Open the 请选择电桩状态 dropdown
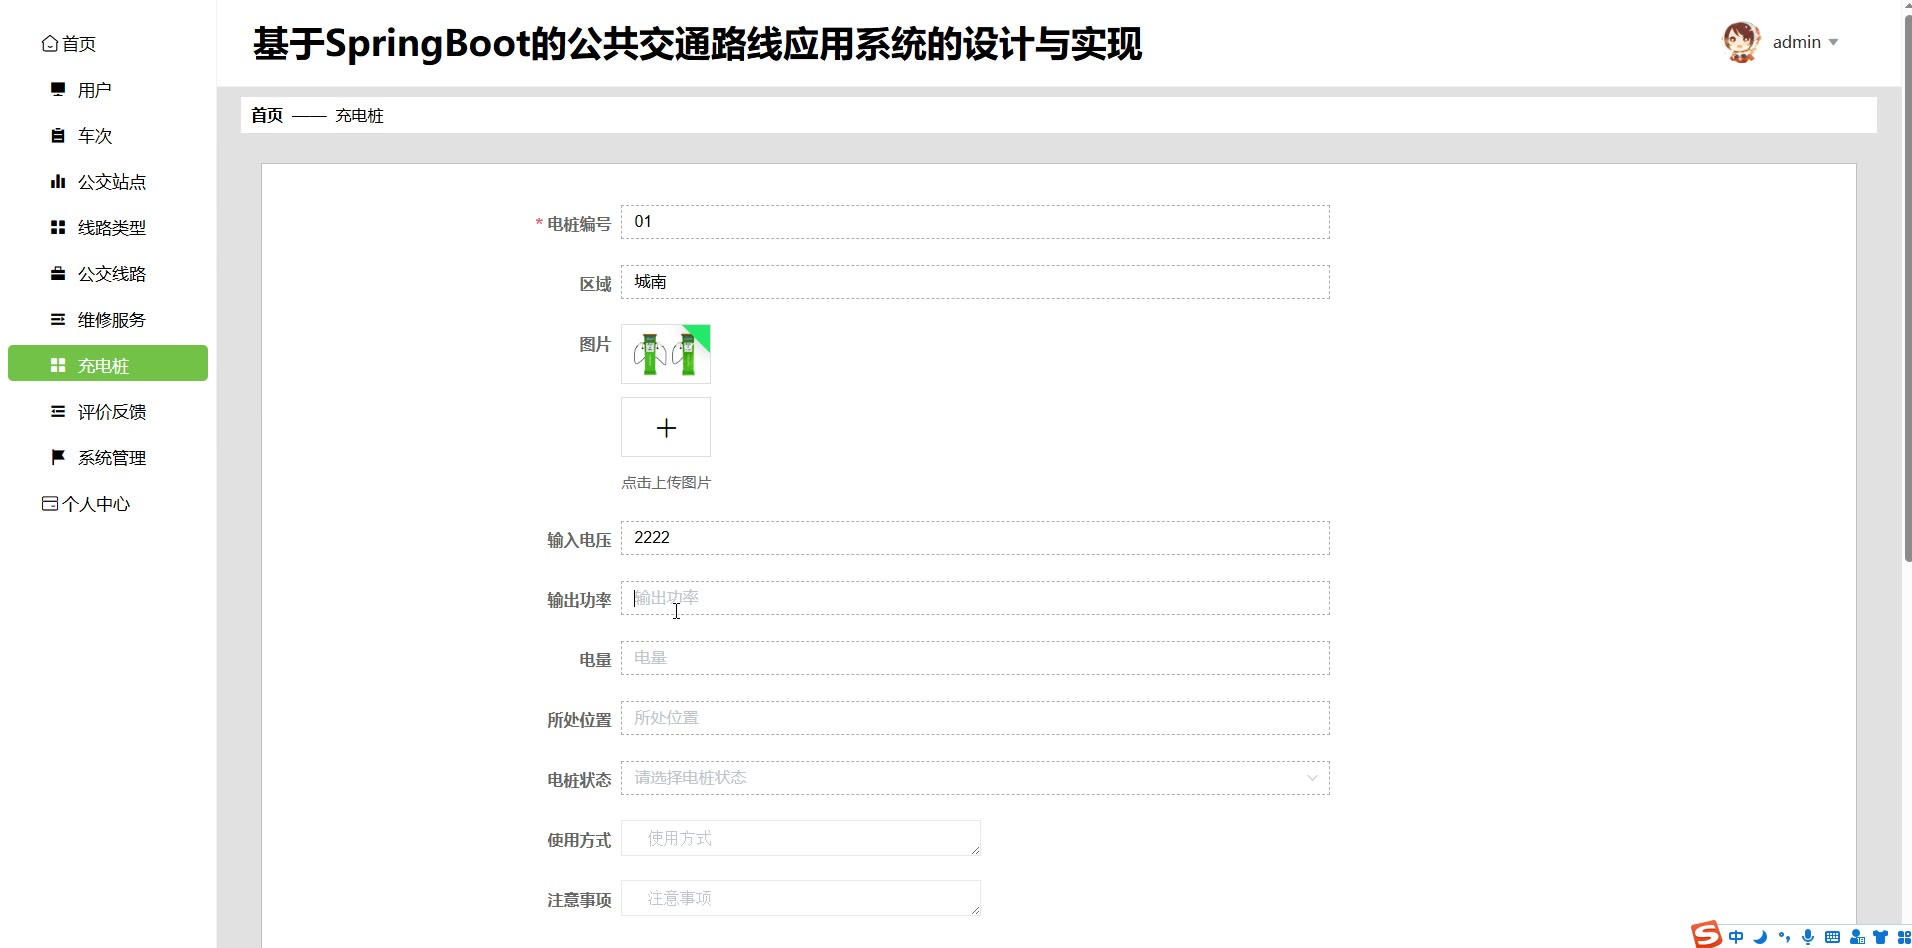Image resolution: width=1912 pixels, height=948 pixels. click(975, 778)
